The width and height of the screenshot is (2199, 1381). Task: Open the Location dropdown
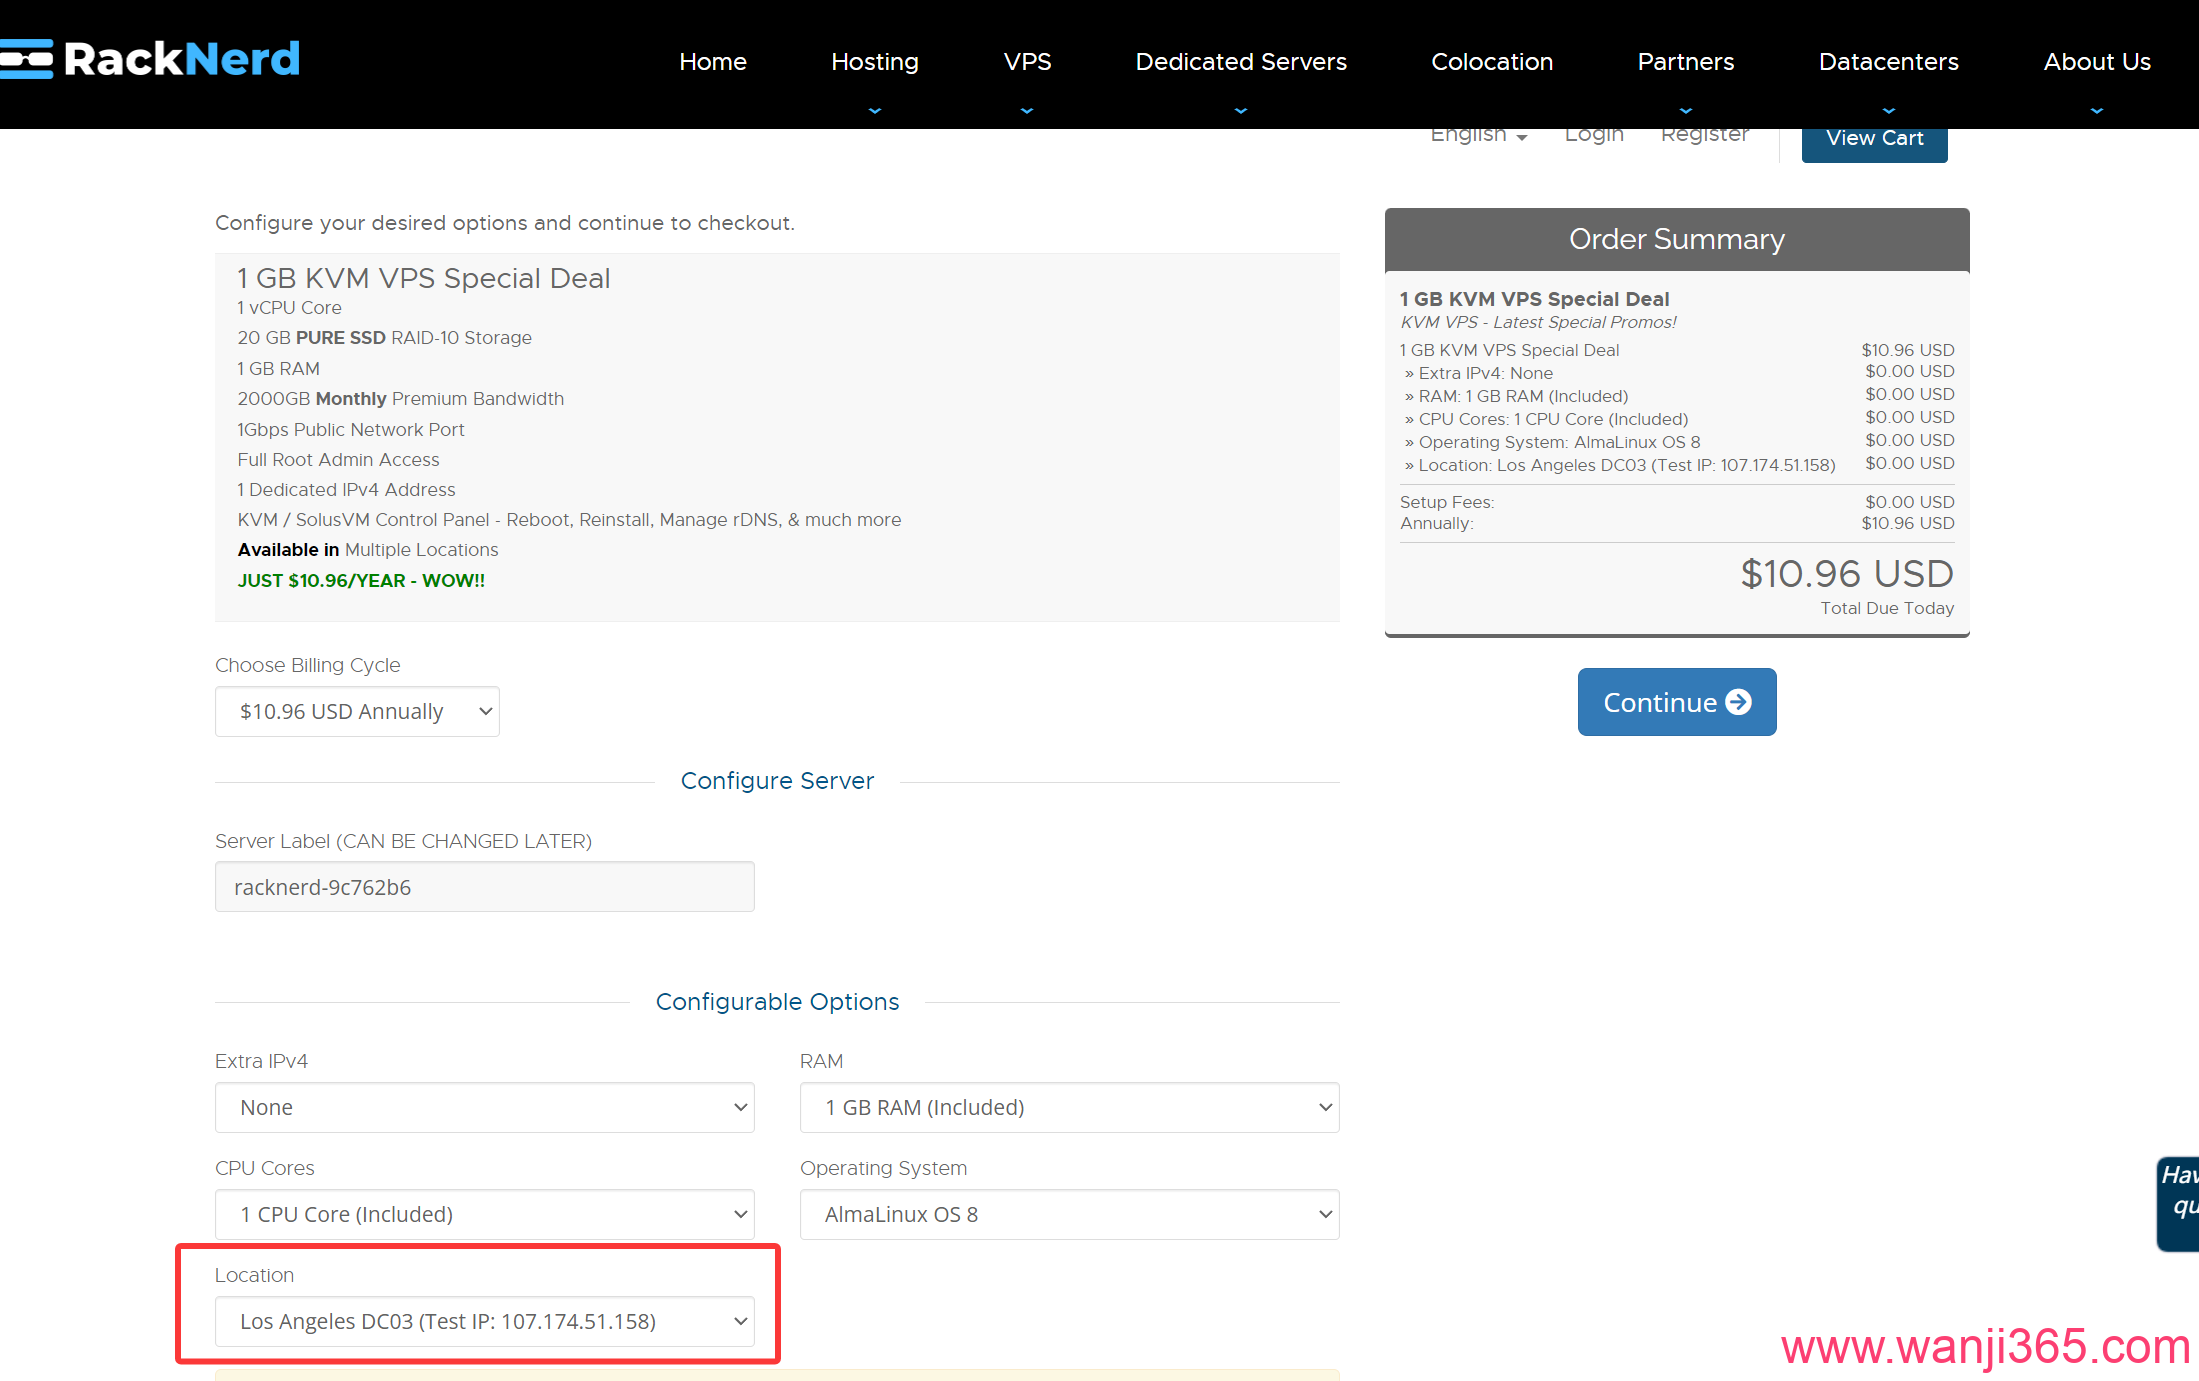point(485,1321)
